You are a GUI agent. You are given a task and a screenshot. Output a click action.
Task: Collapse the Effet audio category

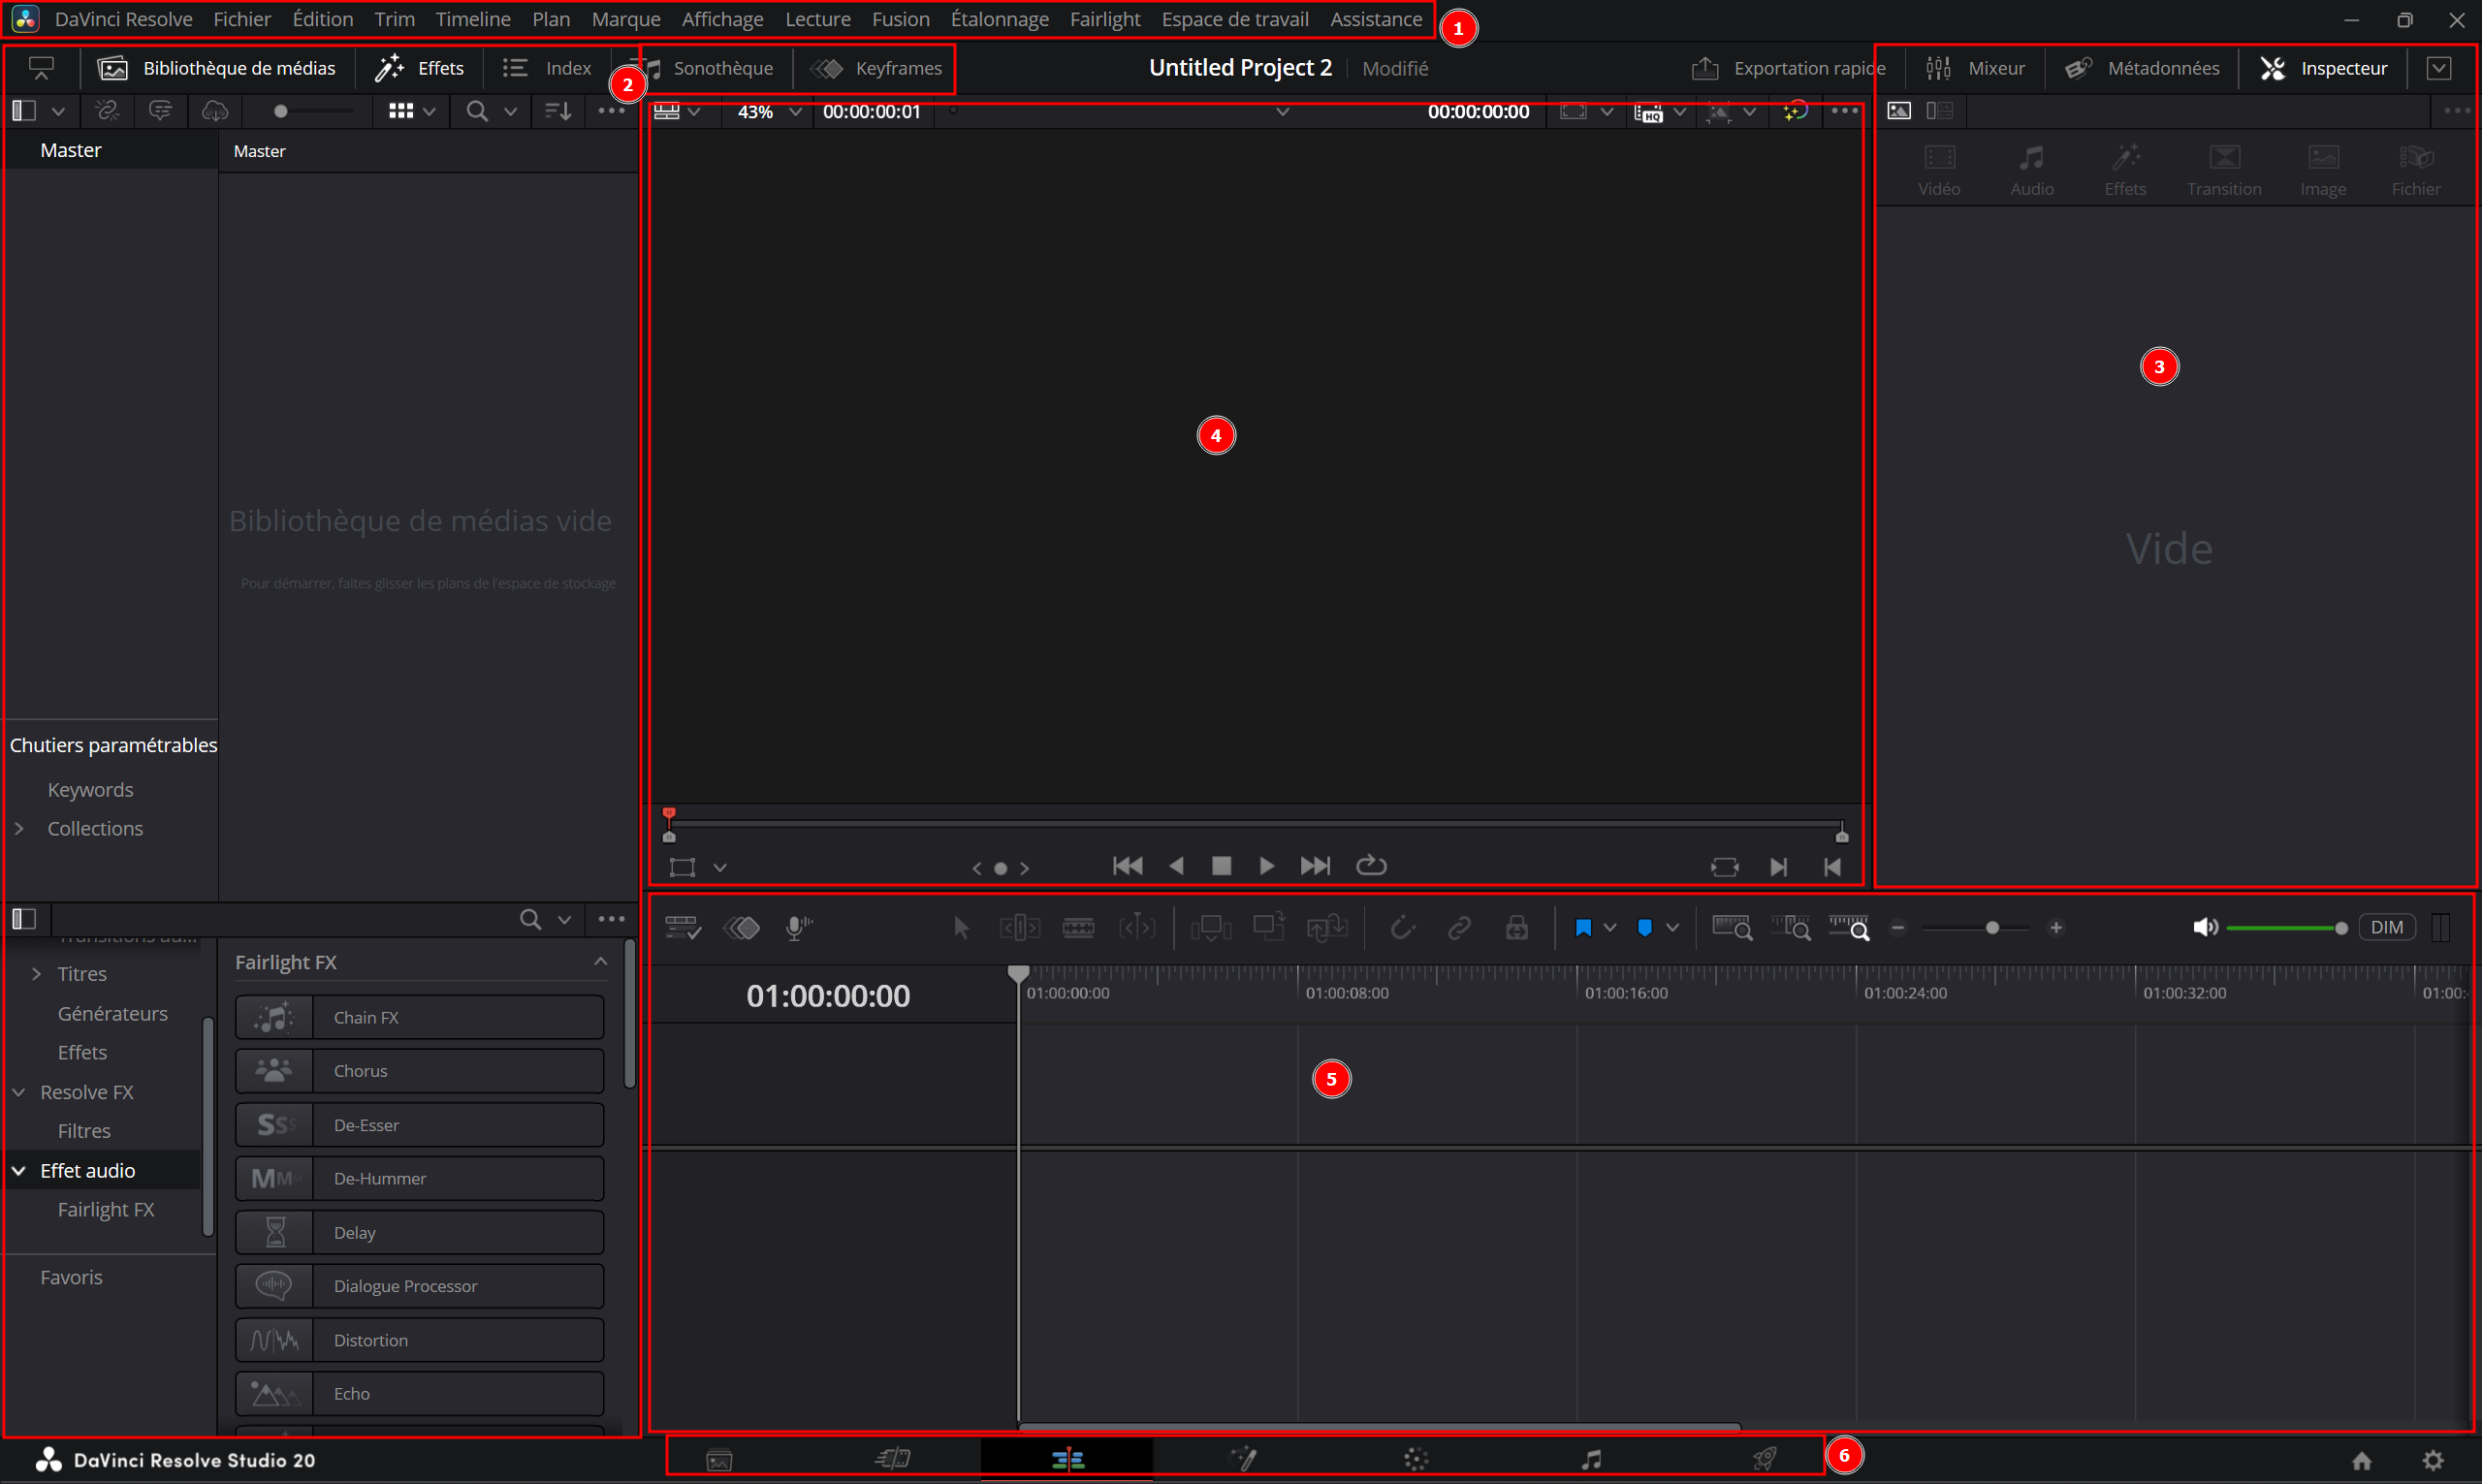click(19, 1171)
